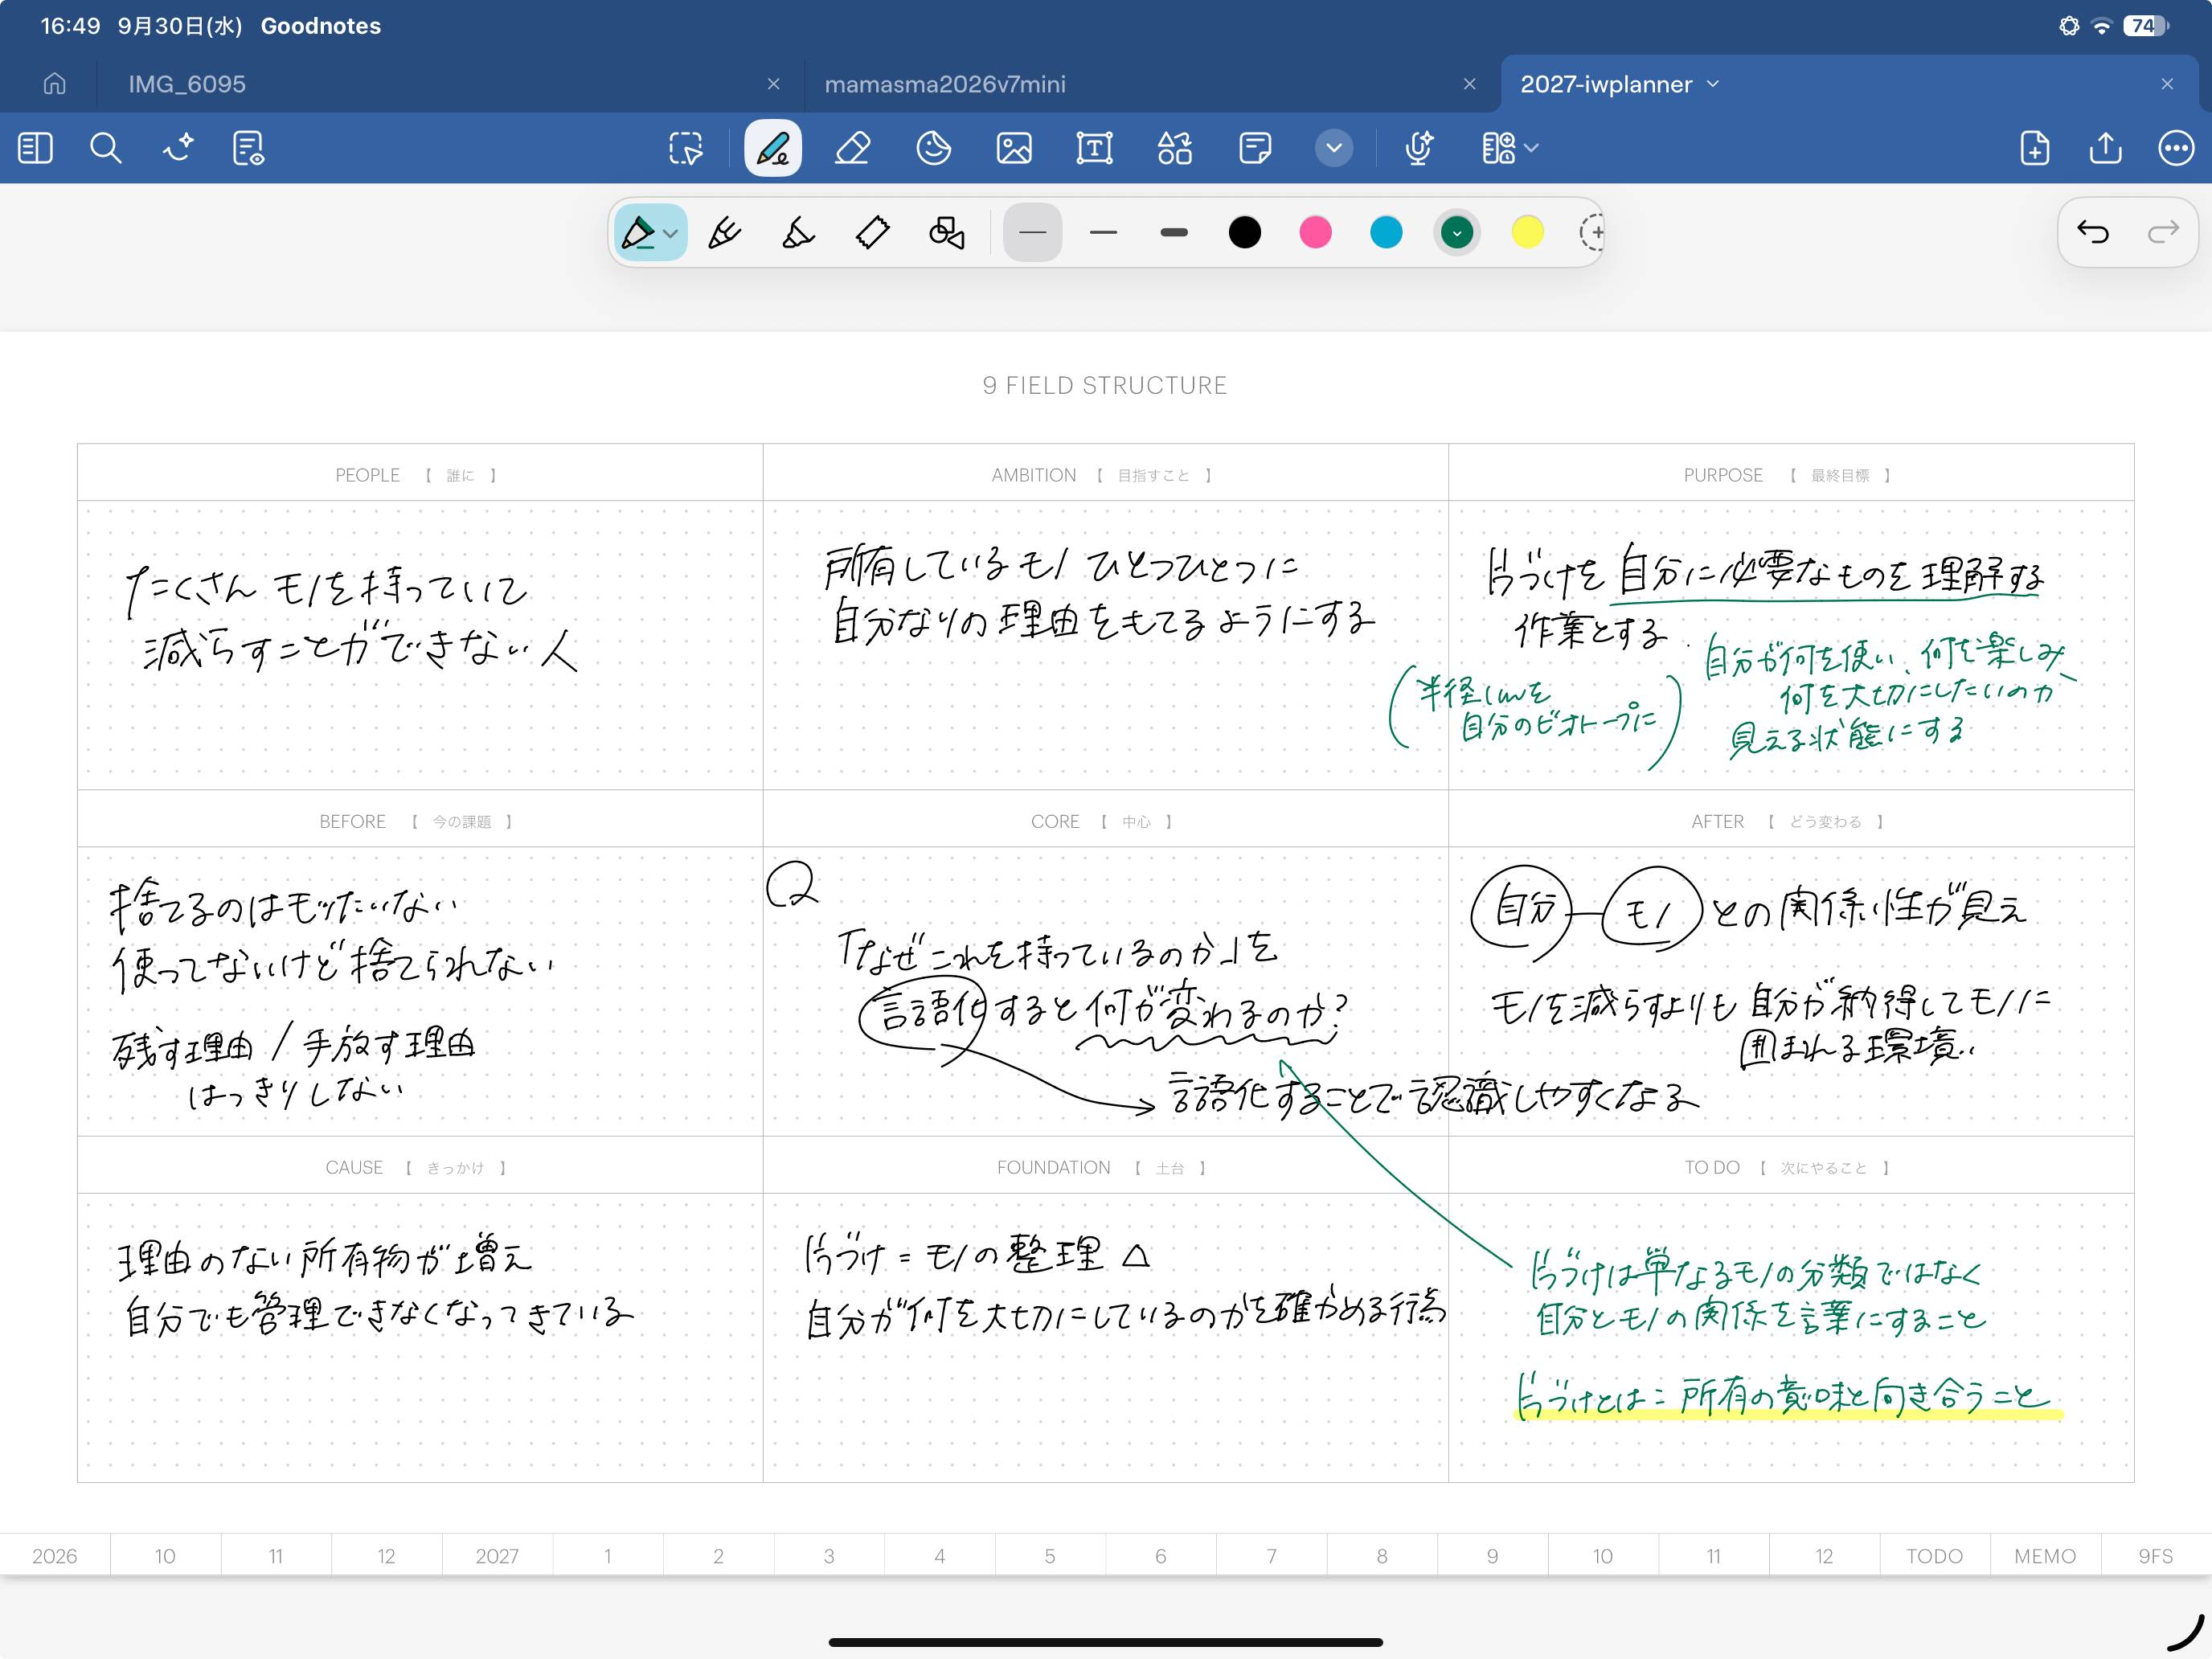Open the shapes and elements tool
This screenshot has height=1659, width=2212.
click(x=1175, y=148)
